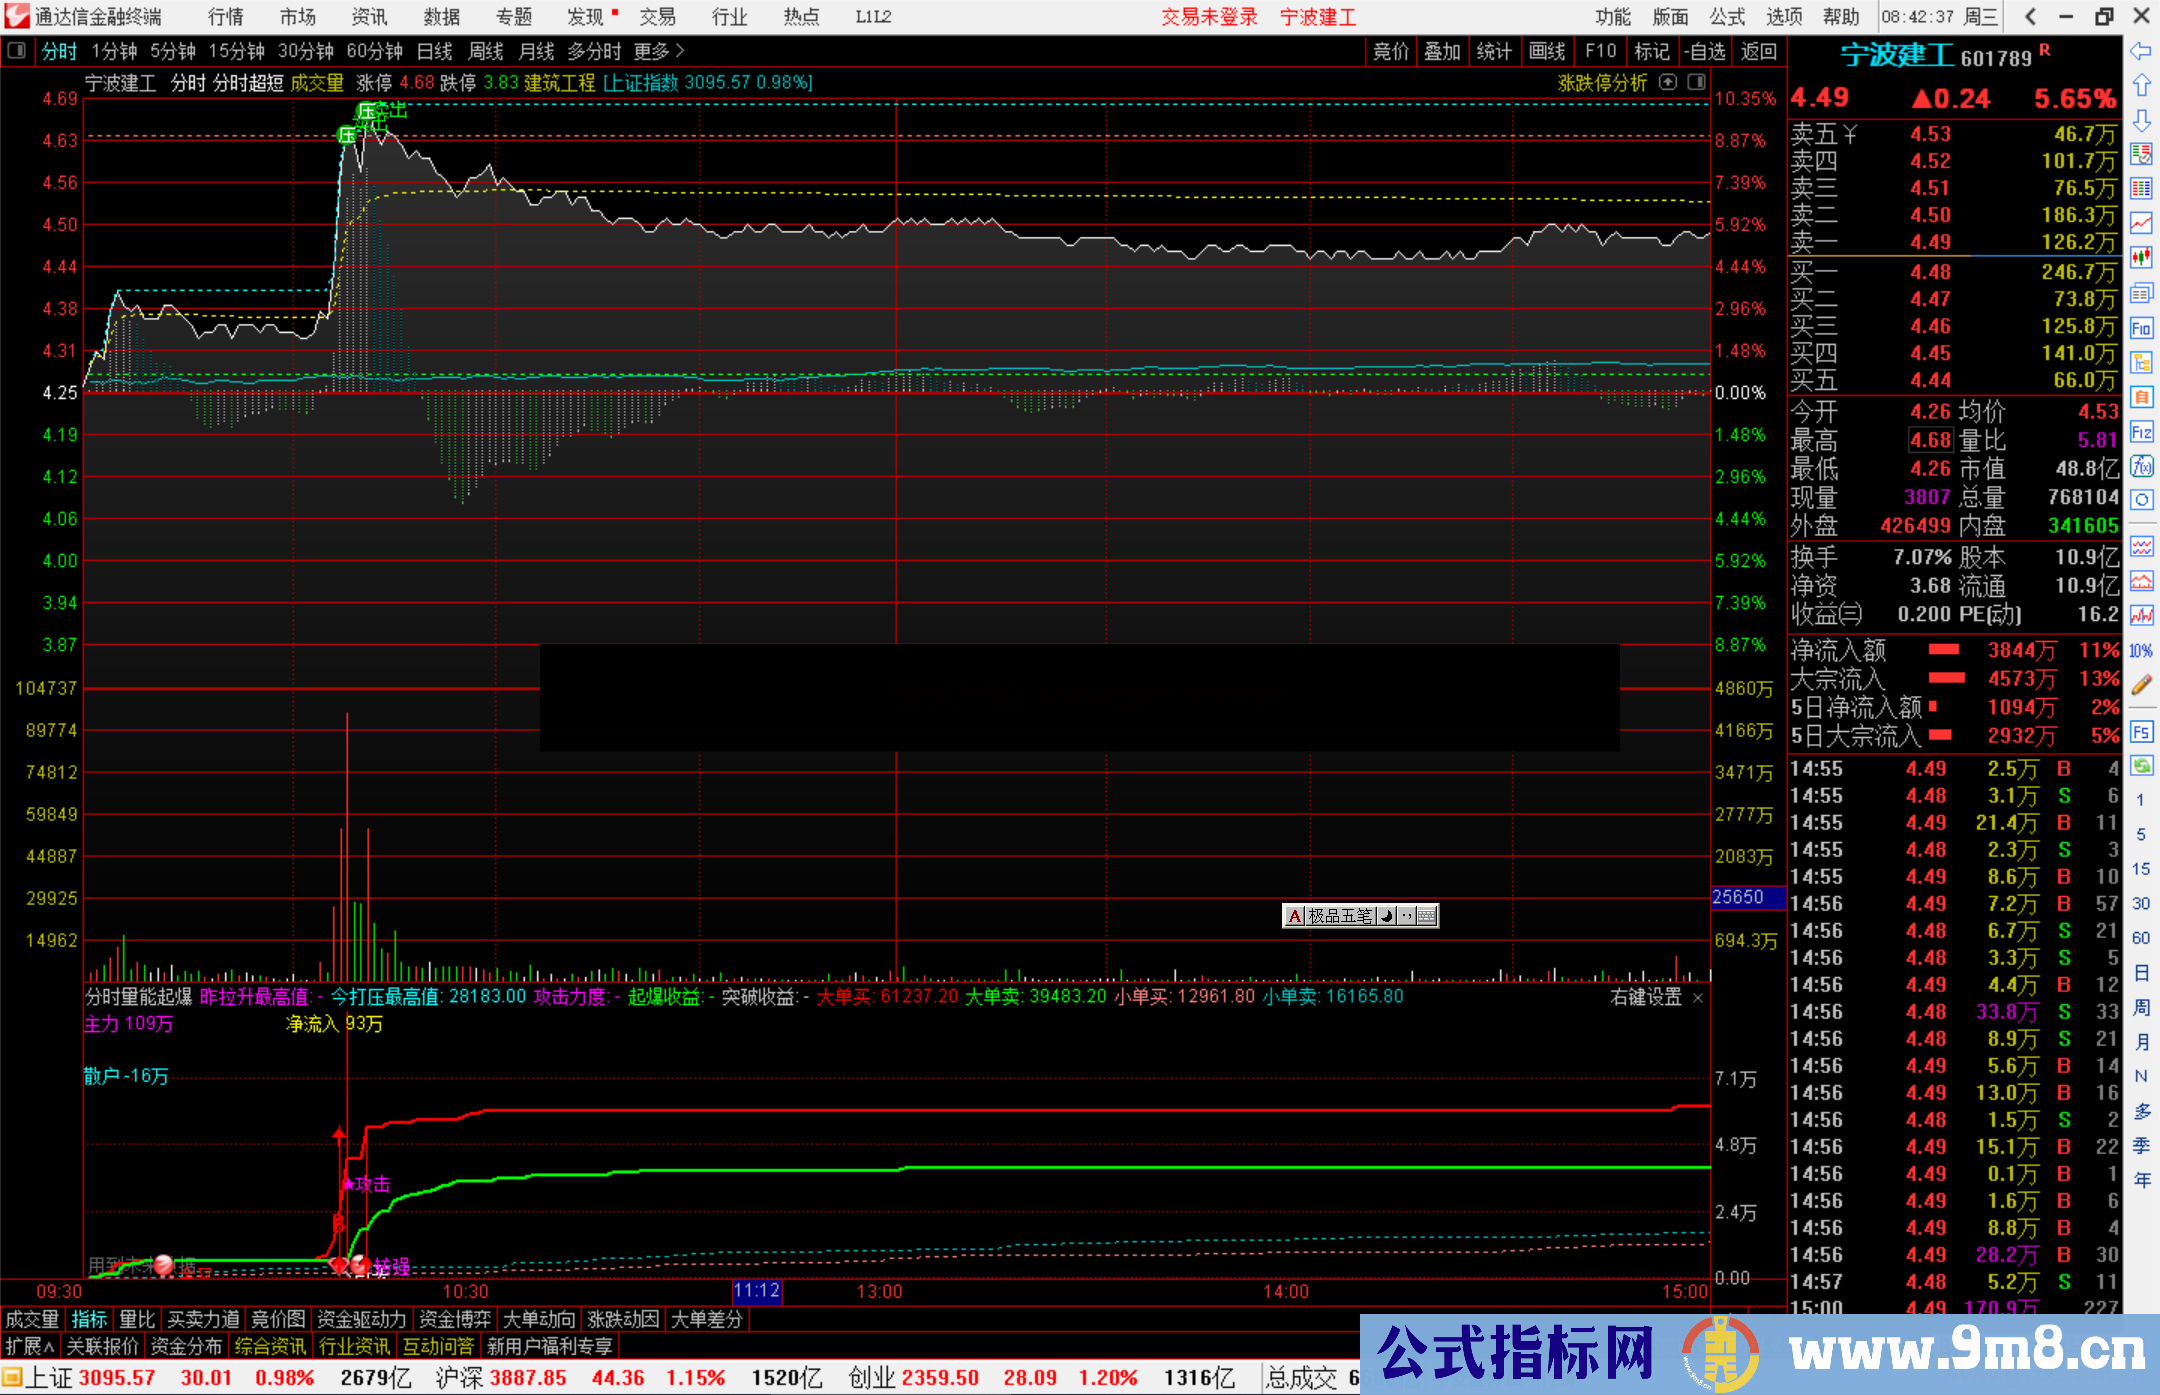Toggle 自选 watchlist membership
The width and height of the screenshot is (2160, 1395).
[x=1704, y=51]
